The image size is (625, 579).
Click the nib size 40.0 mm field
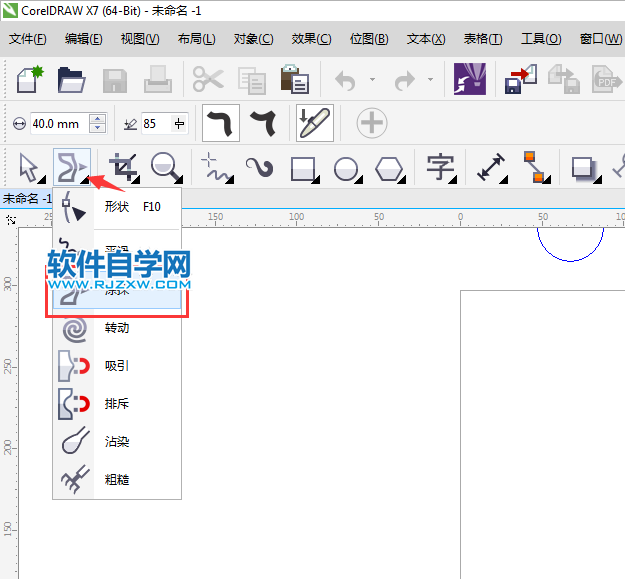tap(57, 124)
